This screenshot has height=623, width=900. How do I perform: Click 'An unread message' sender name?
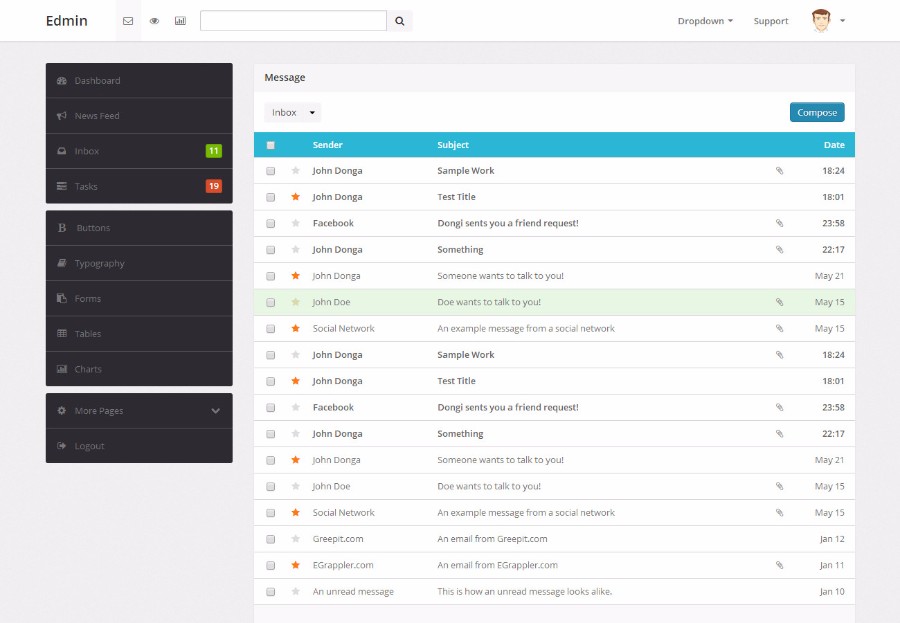(353, 591)
